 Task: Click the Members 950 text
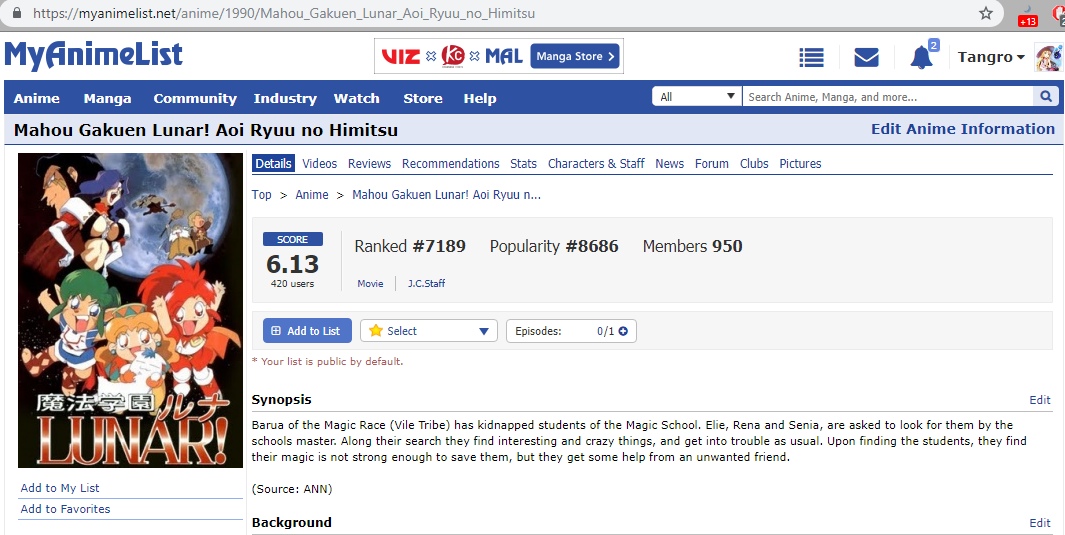(693, 246)
